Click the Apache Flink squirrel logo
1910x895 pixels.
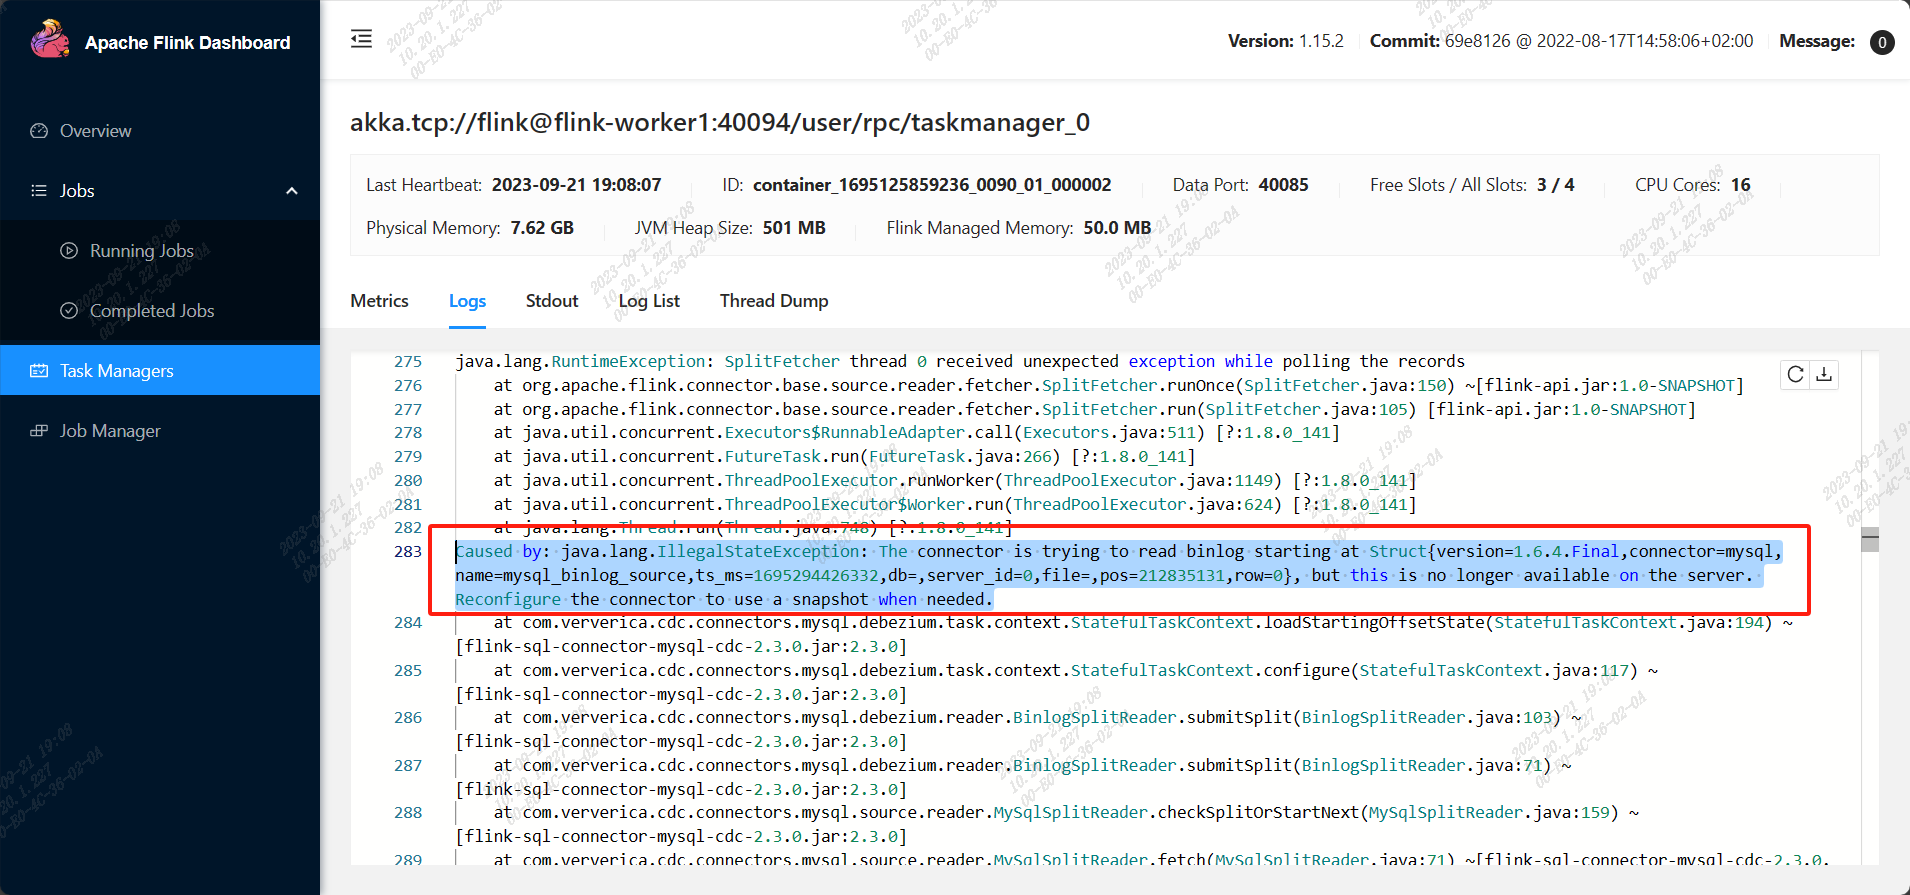pos(50,40)
